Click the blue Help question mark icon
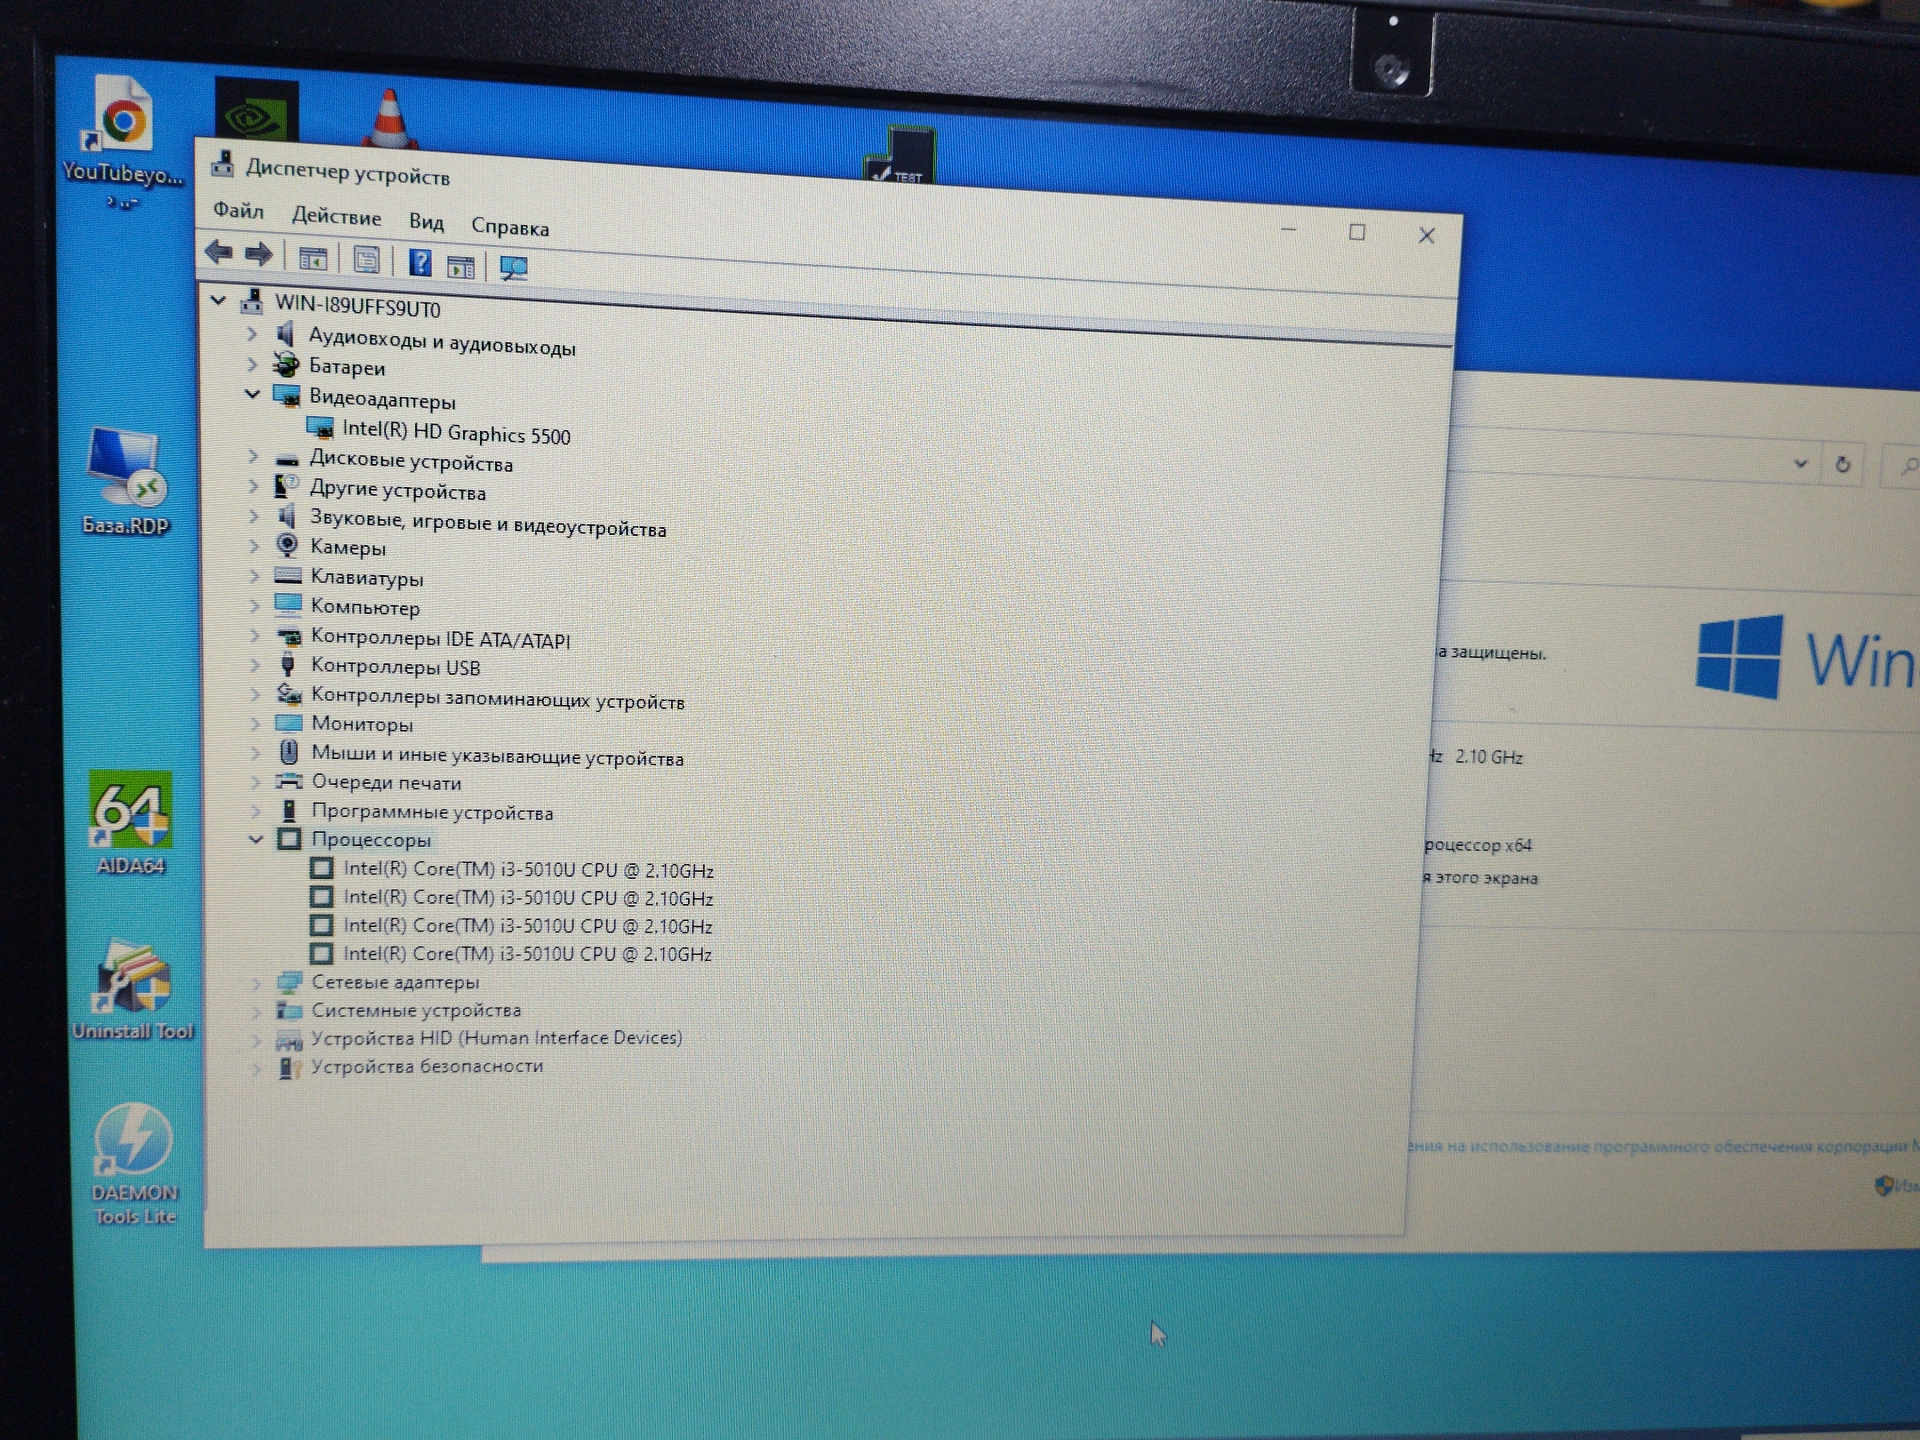 [420, 263]
